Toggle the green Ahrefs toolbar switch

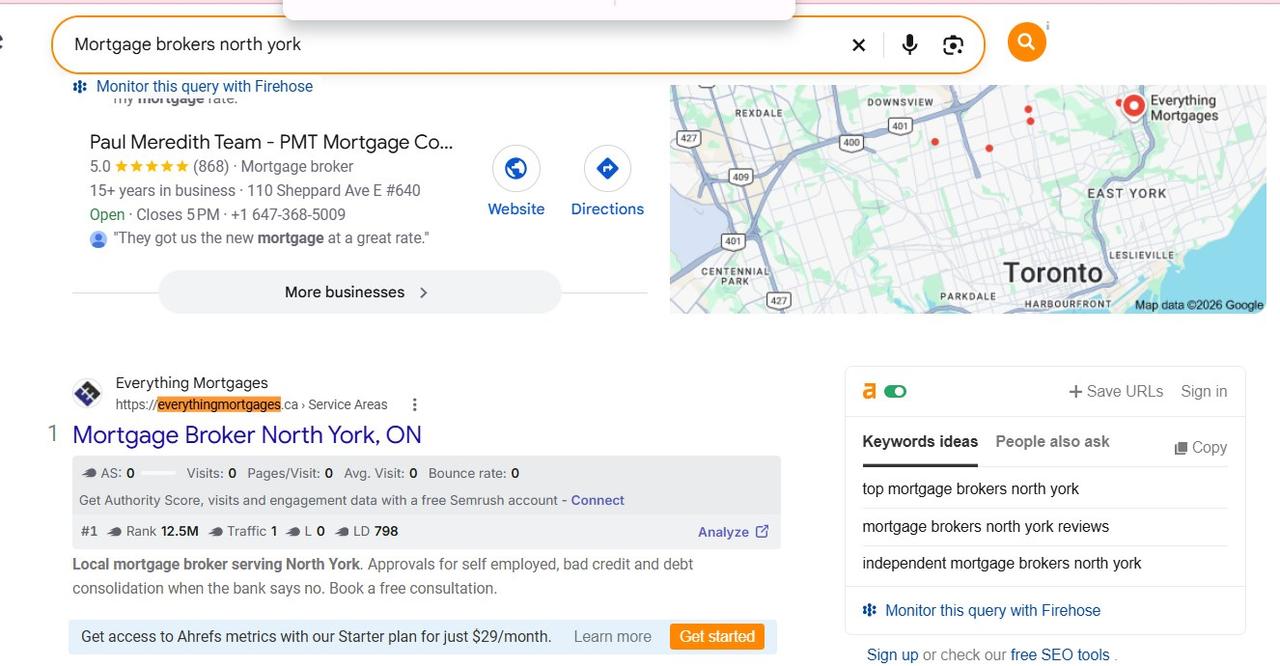pos(895,391)
